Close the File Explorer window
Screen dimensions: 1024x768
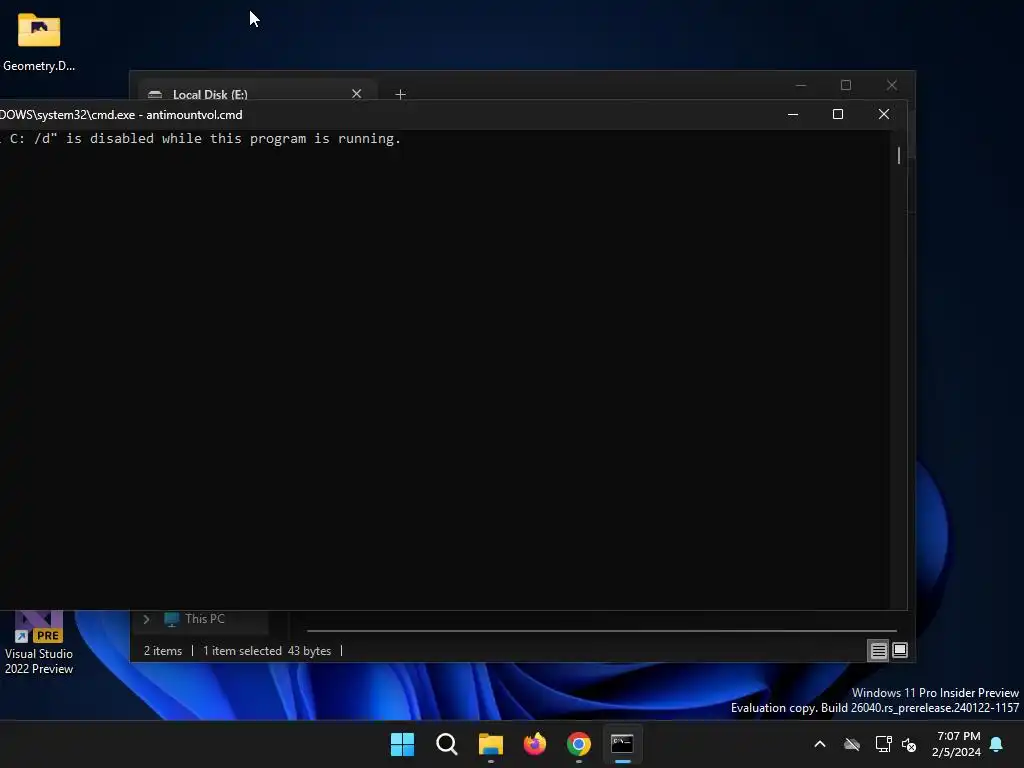click(x=891, y=85)
